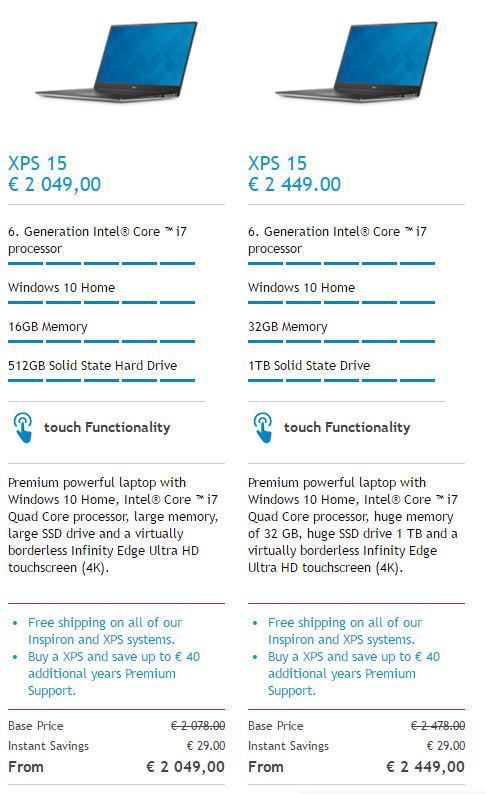486x794 pixels.
Task: Click the touch icon in the right product column
Action: 263,427
